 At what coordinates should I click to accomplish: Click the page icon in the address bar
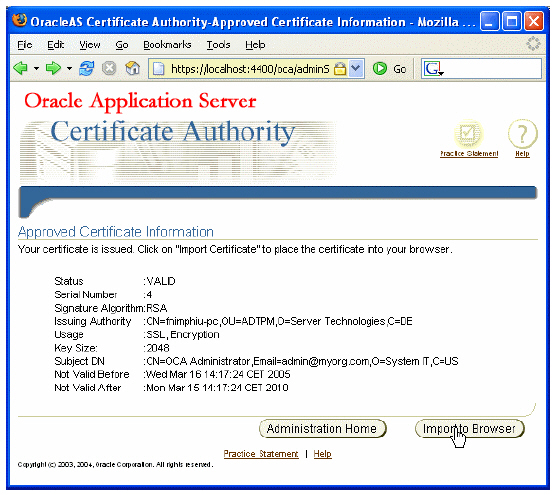point(159,69)
